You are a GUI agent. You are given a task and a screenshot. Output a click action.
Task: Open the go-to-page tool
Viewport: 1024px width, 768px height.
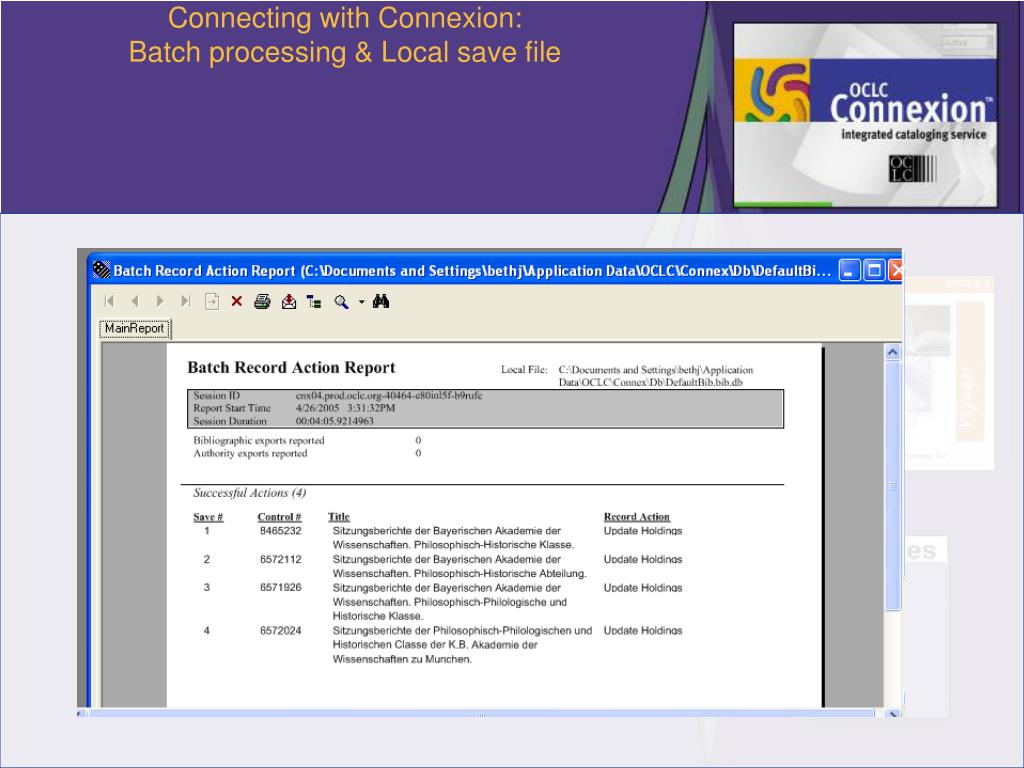point(212,301)
